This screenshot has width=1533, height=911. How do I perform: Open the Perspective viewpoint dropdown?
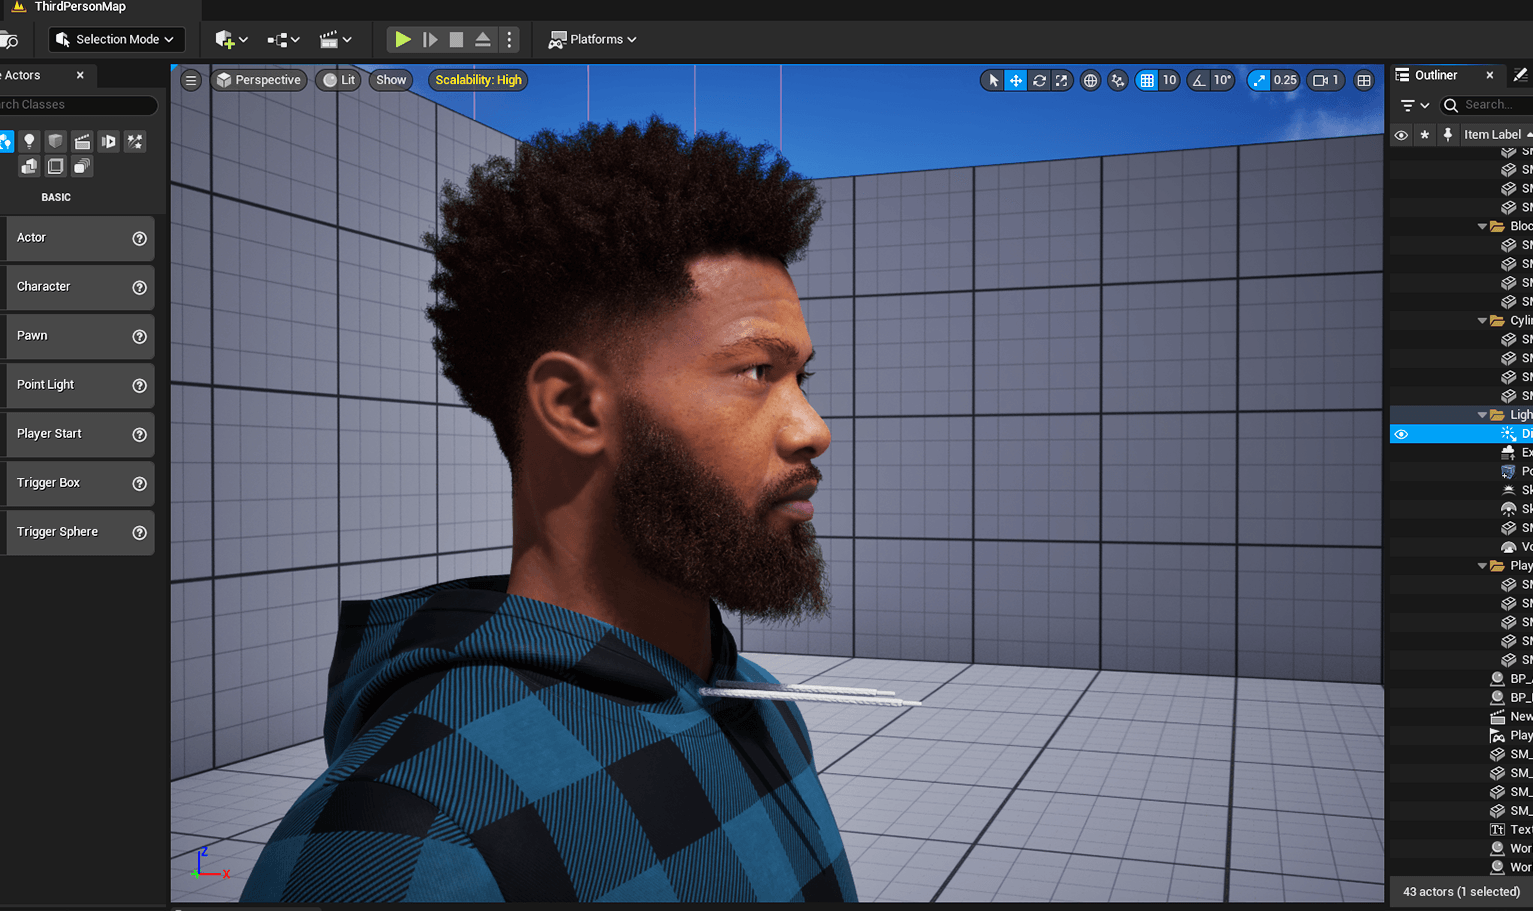[x=259, y=80]
